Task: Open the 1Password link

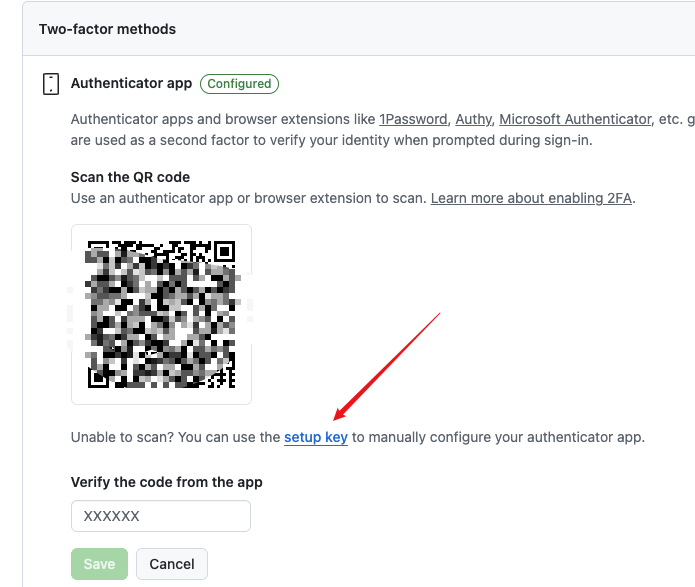Action: [x=413, y=119]
